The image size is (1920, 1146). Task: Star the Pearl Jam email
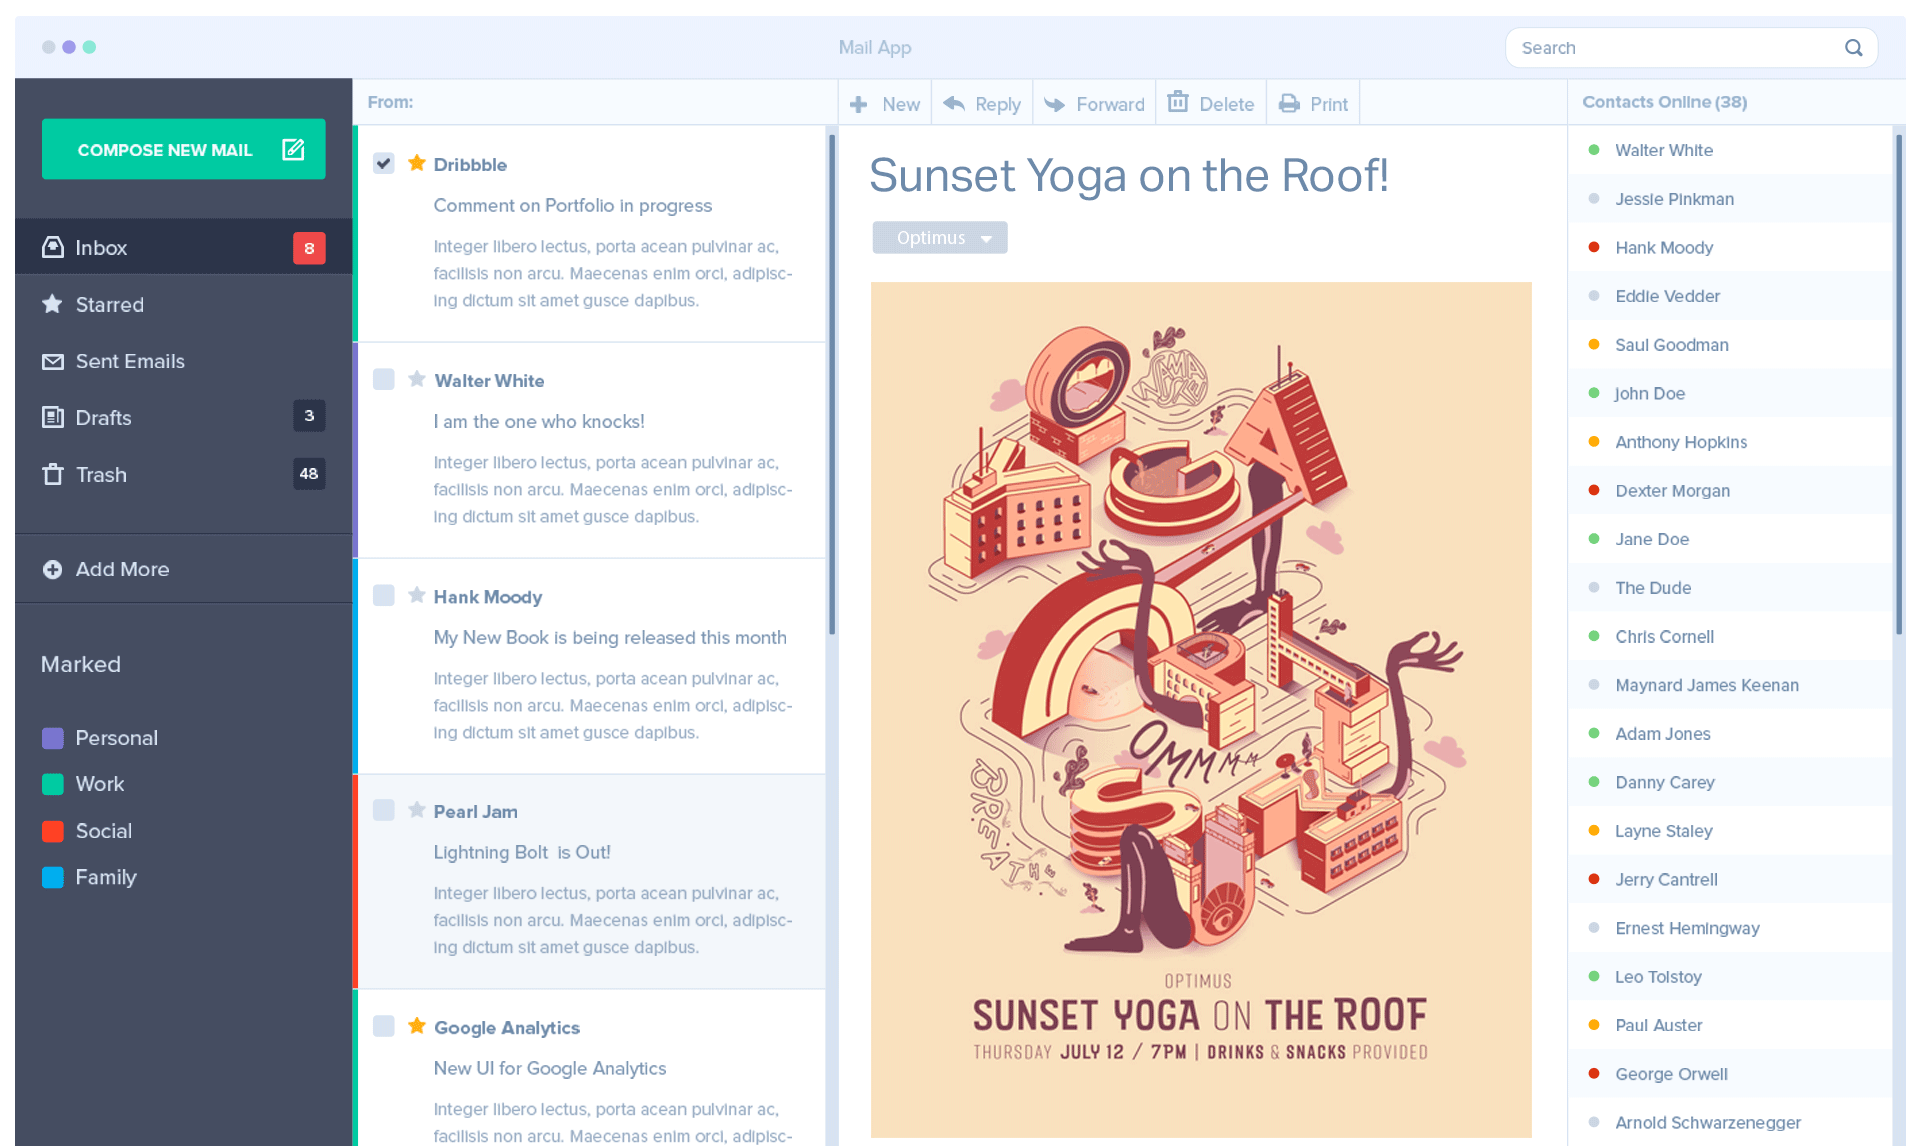[415, 810]
